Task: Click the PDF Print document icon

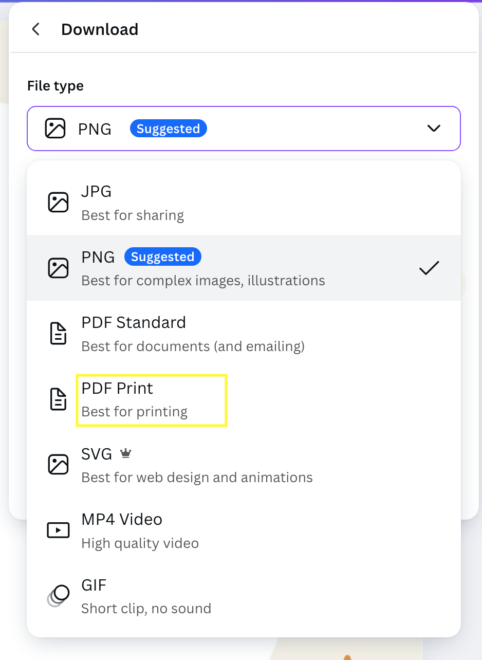Action: point(58,399)
